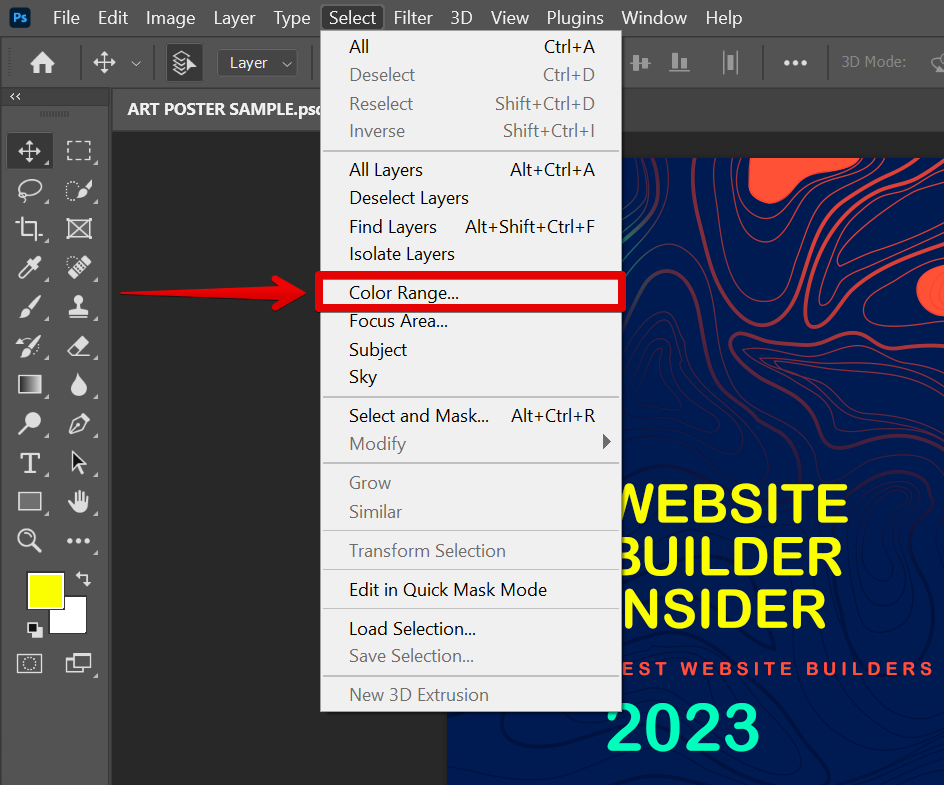Reset default foreground and background colors
Image resolution: width=944 pixels, height=785 pixels.
(35, 629)
